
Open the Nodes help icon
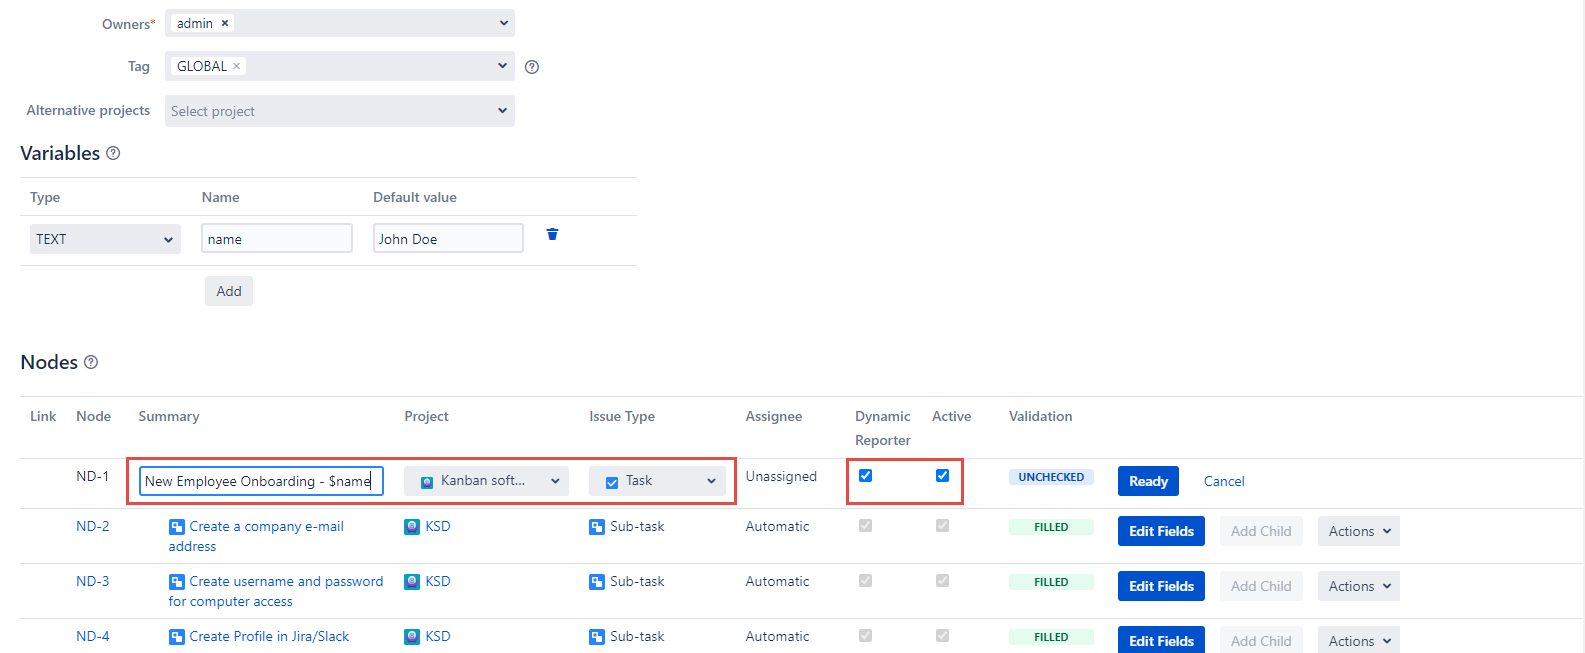point(91,362)
